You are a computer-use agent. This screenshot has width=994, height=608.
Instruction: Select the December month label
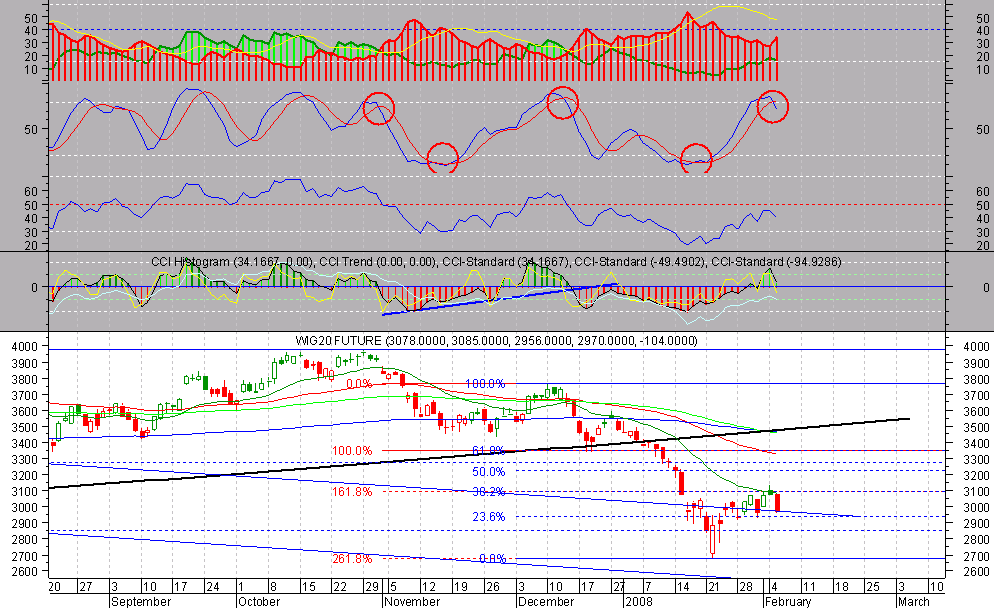[546, 601]
